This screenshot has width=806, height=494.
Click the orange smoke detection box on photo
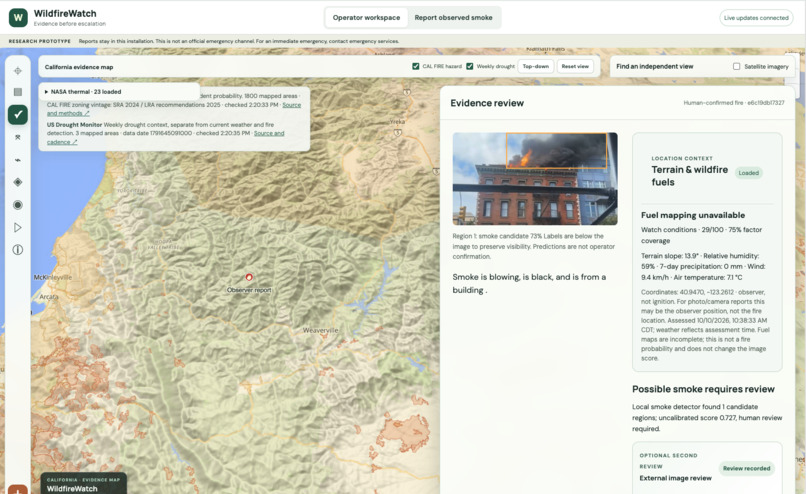(556, 151)
